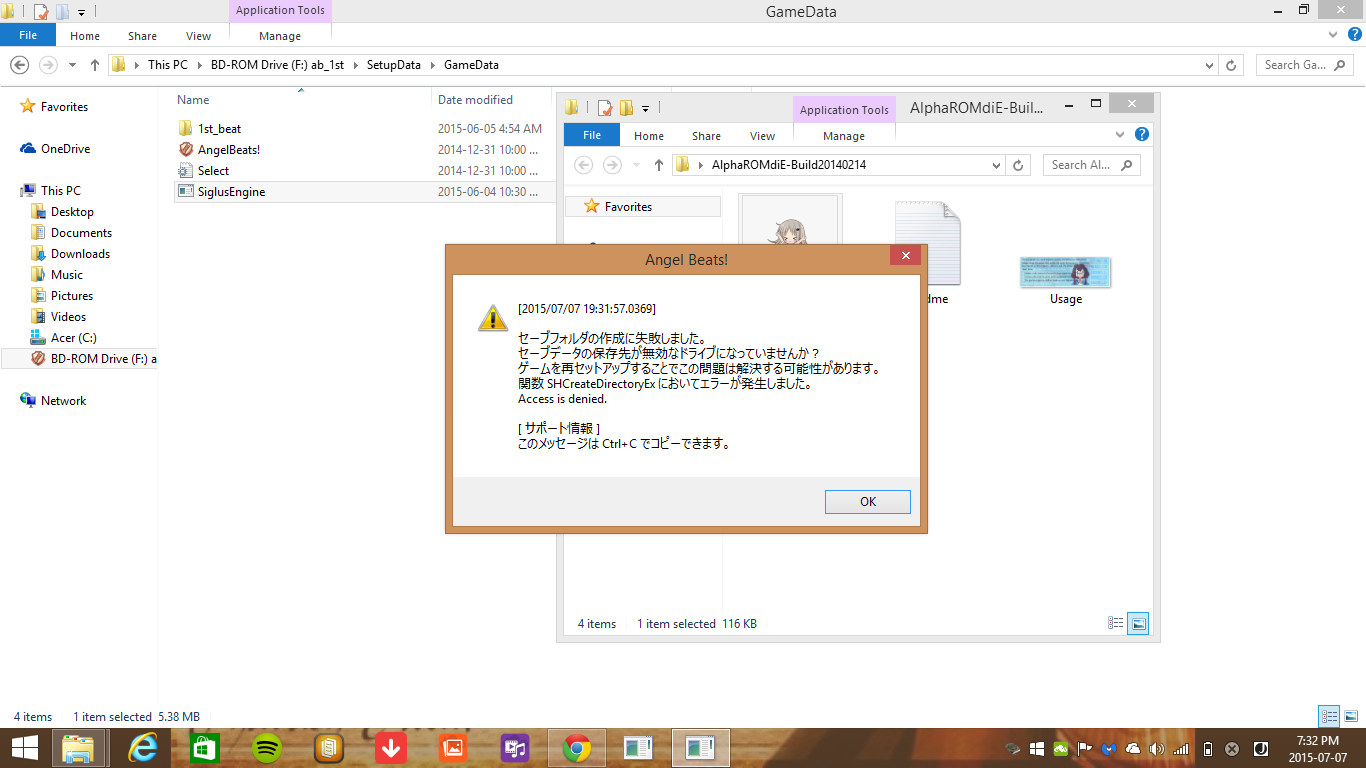Open Desktop in the navigation pane
The image size is (1366, 768).
(x=72, y=212)
